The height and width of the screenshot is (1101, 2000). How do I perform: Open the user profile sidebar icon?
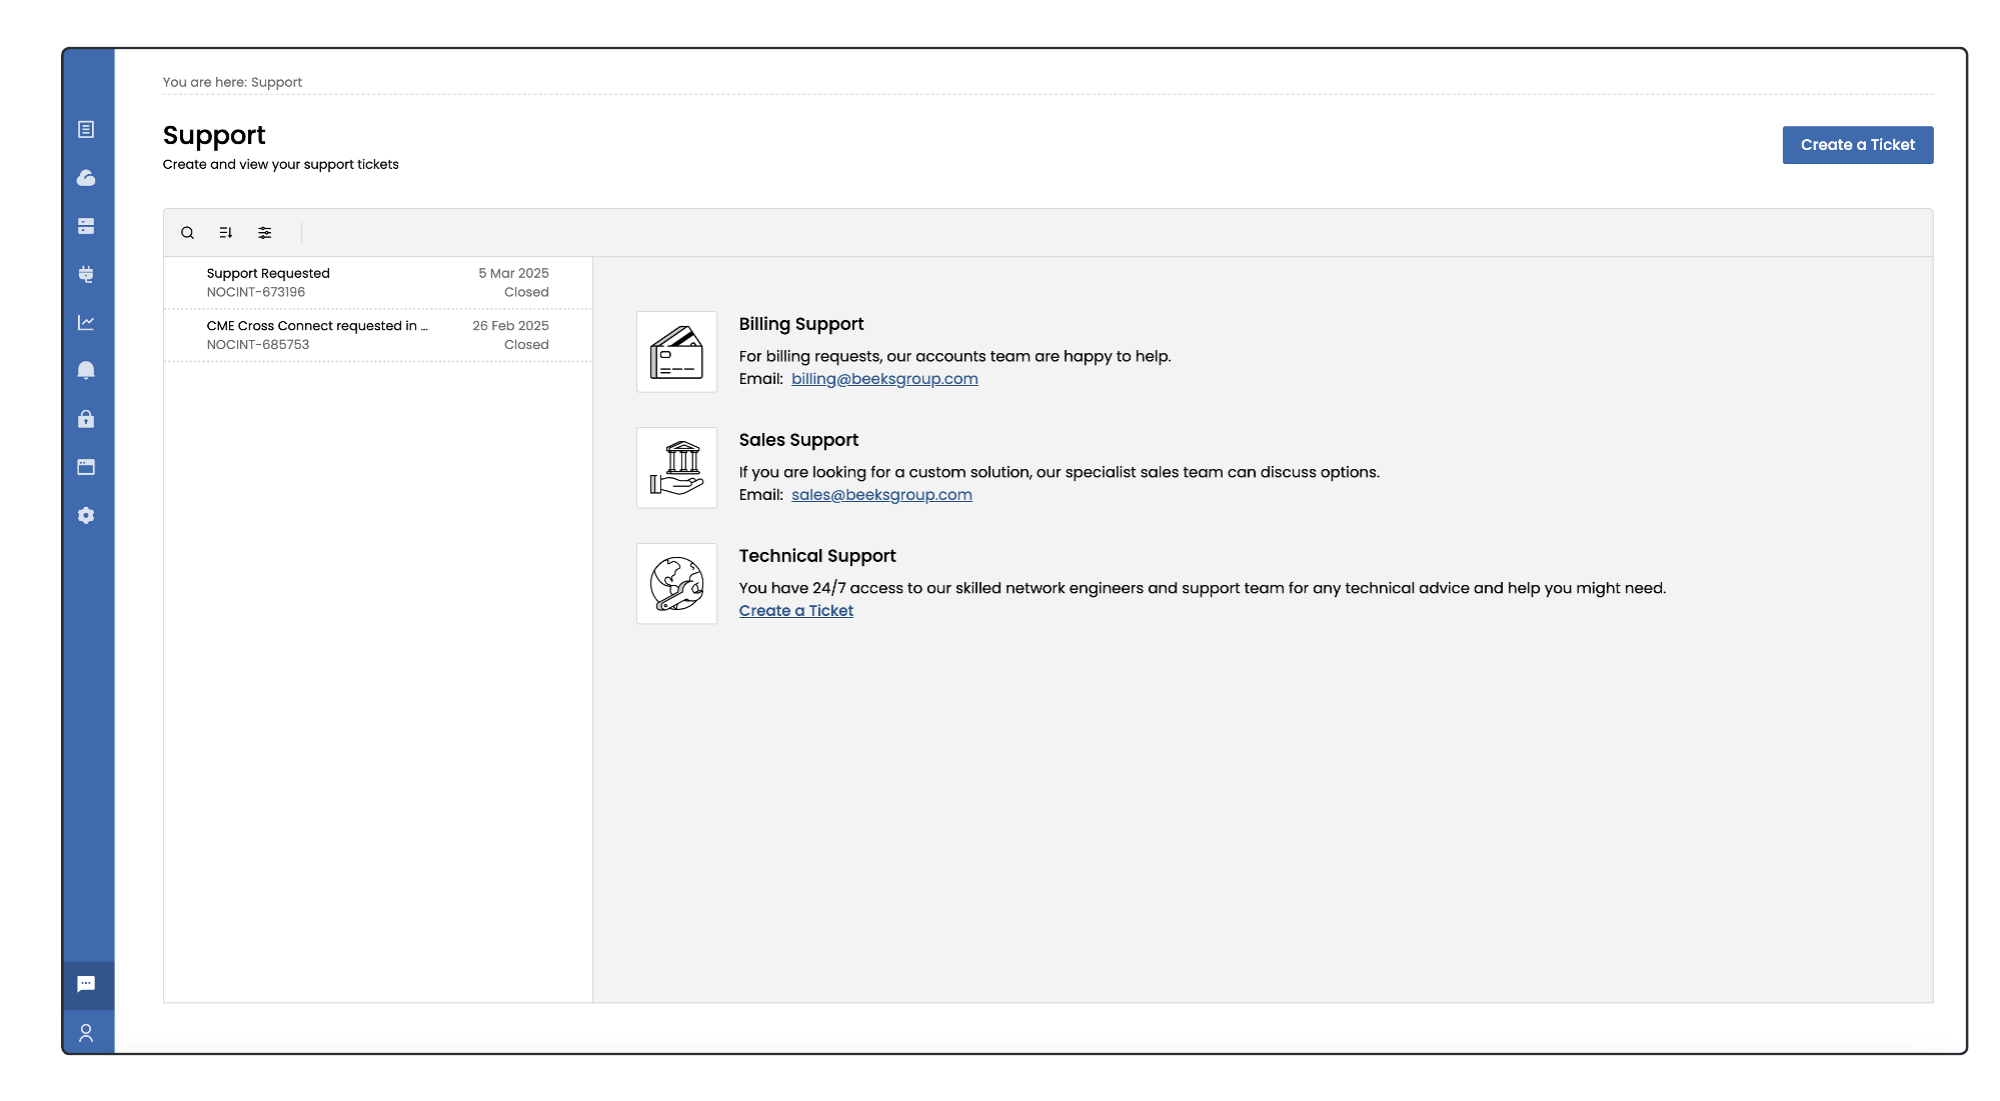click(86, 1033)
